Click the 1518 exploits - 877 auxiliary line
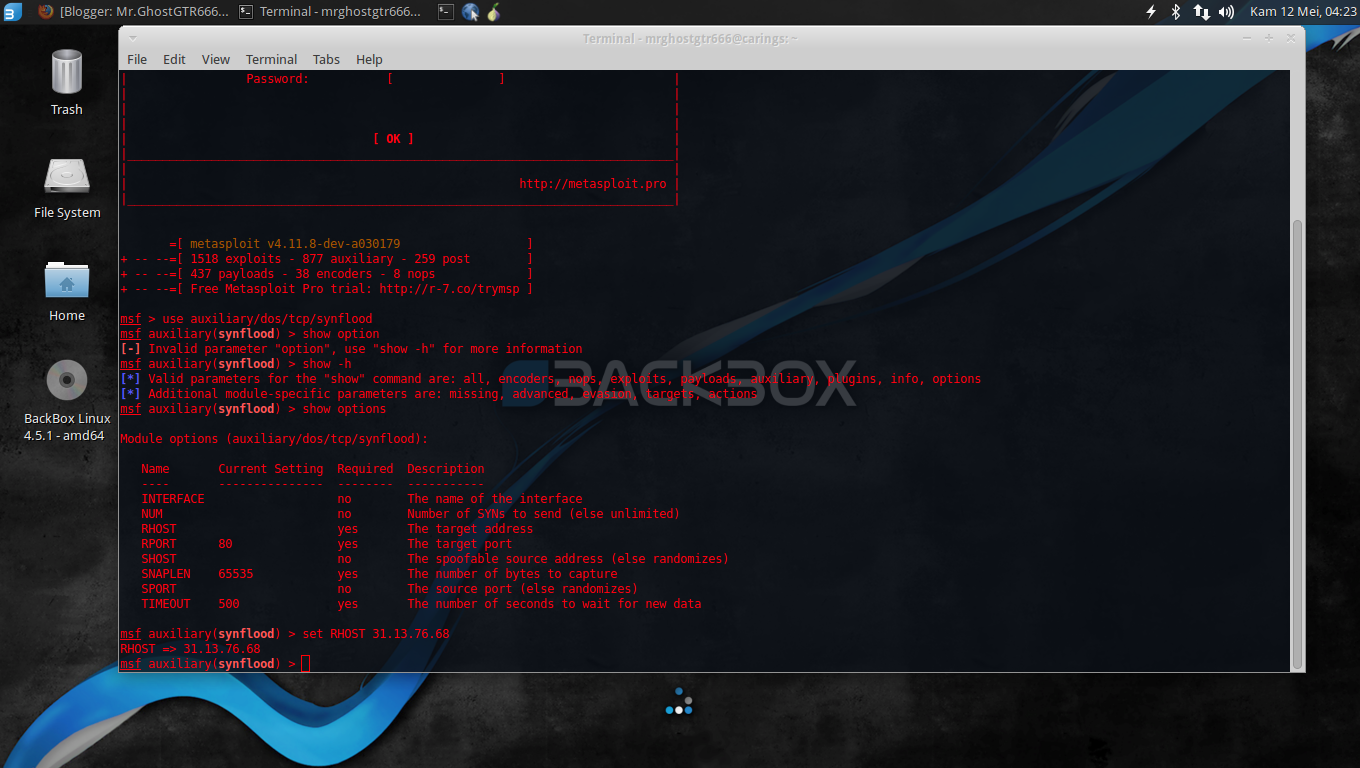Viewport: 1360px width, 768px height. point(330,259)
